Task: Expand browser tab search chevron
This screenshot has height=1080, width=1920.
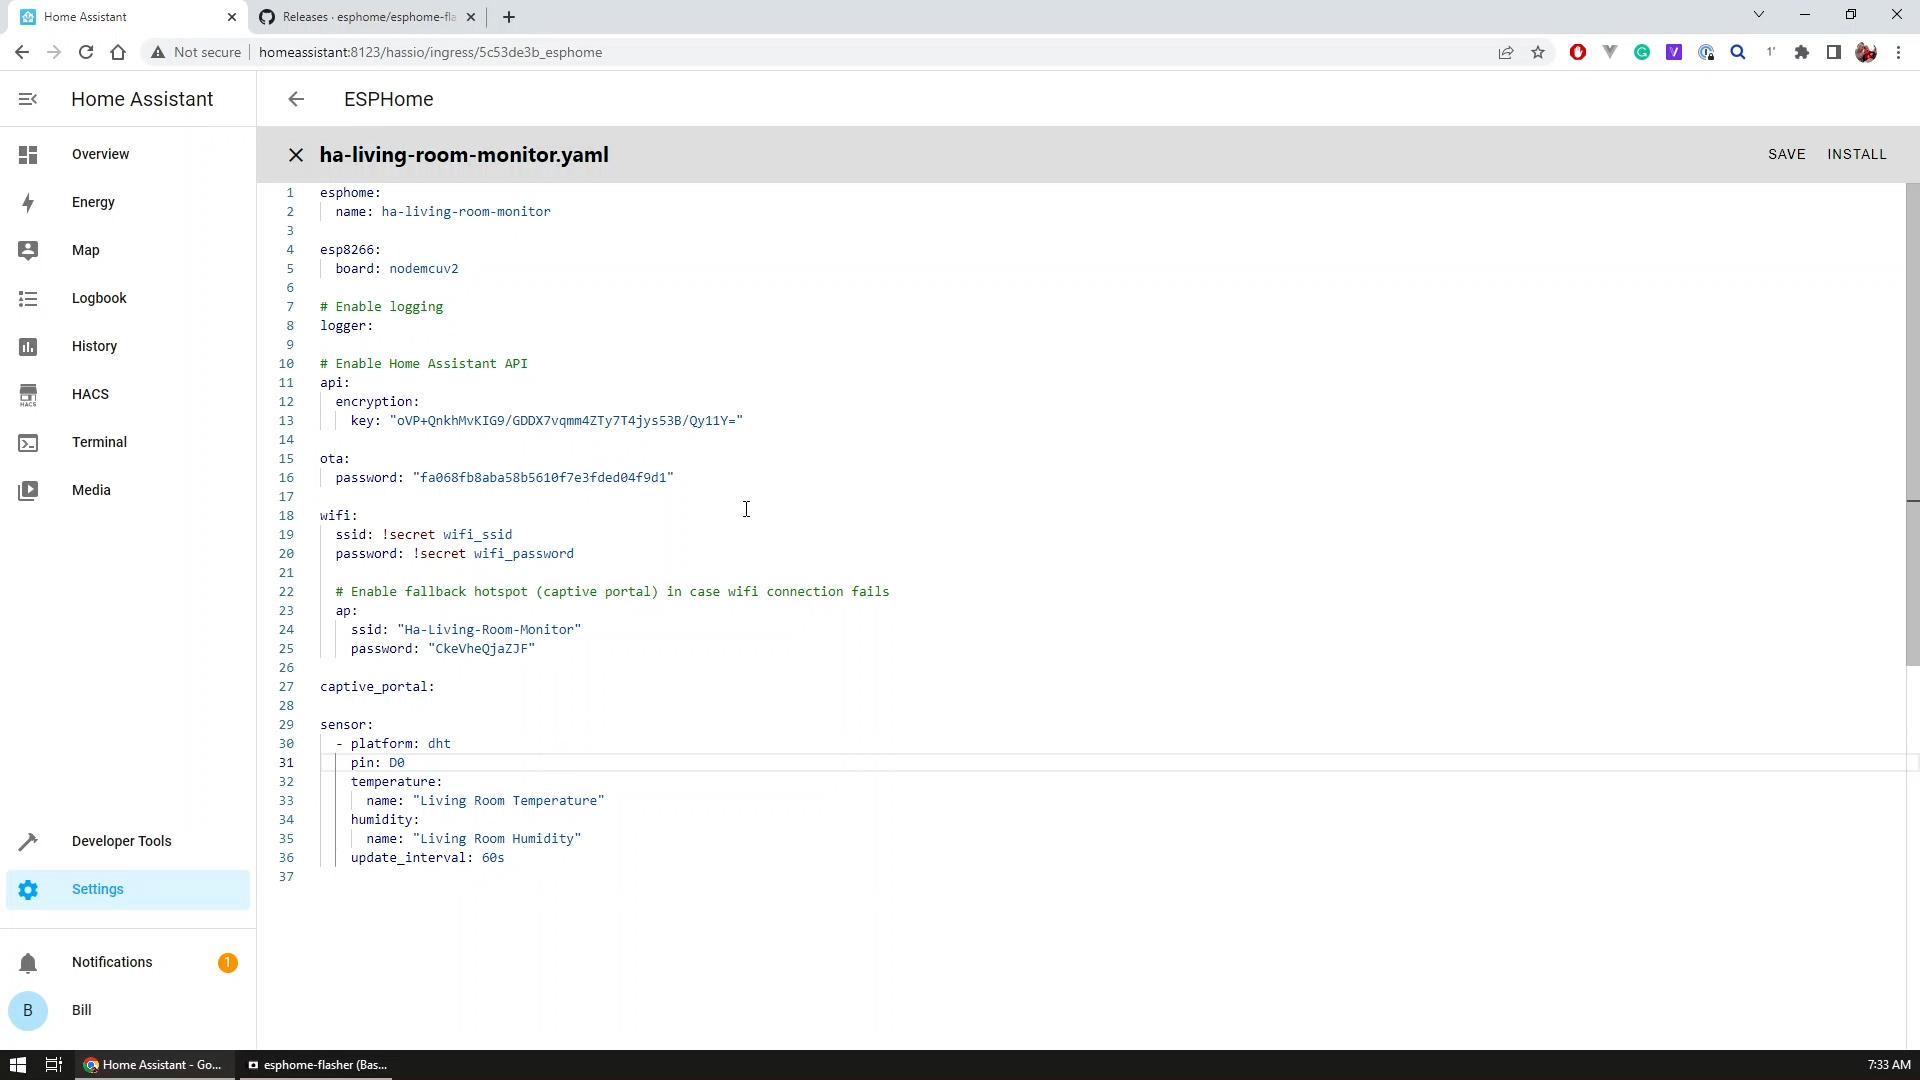Action: point(1758,15)
